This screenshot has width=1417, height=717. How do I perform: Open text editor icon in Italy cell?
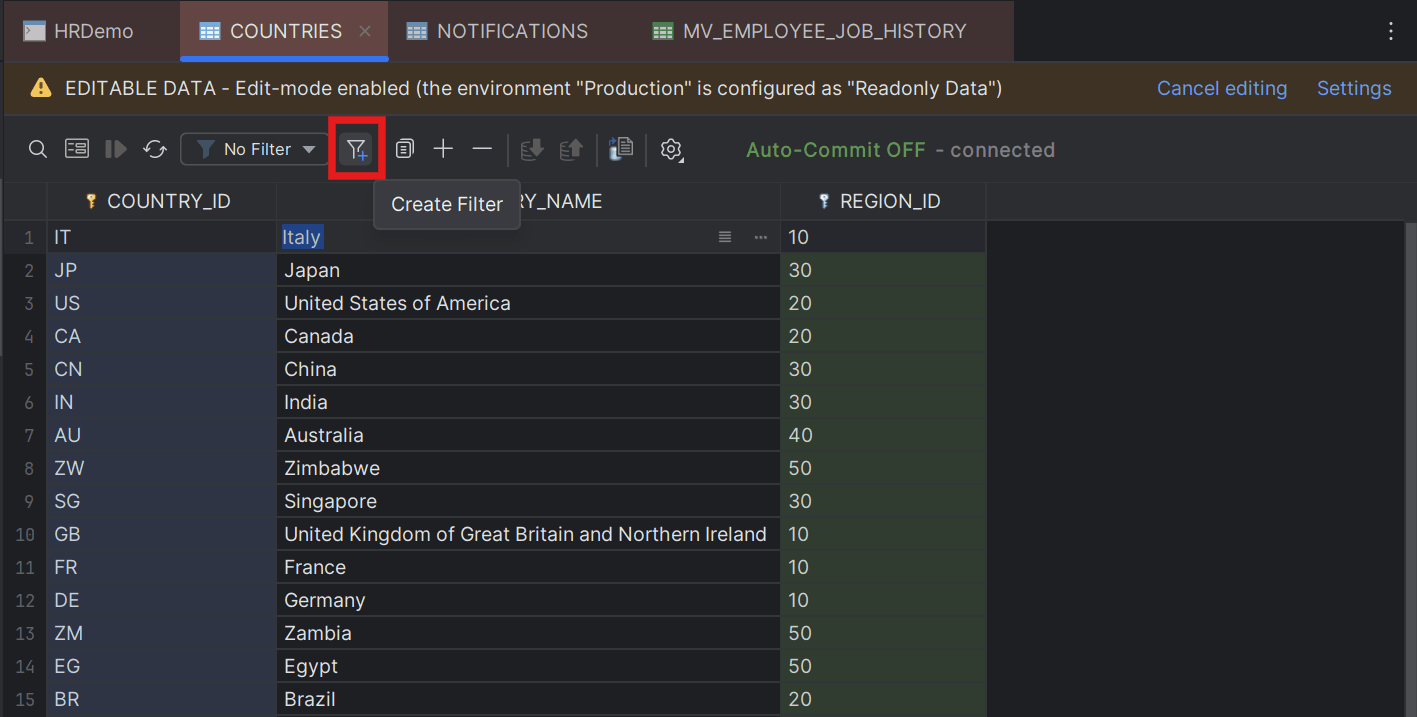[725, 237]
